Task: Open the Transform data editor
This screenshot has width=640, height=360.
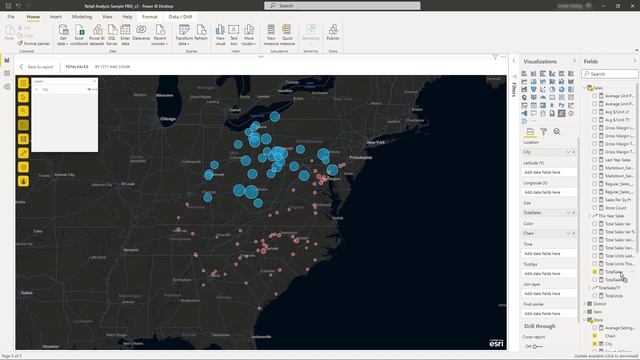Action: [x=184, y=35]
